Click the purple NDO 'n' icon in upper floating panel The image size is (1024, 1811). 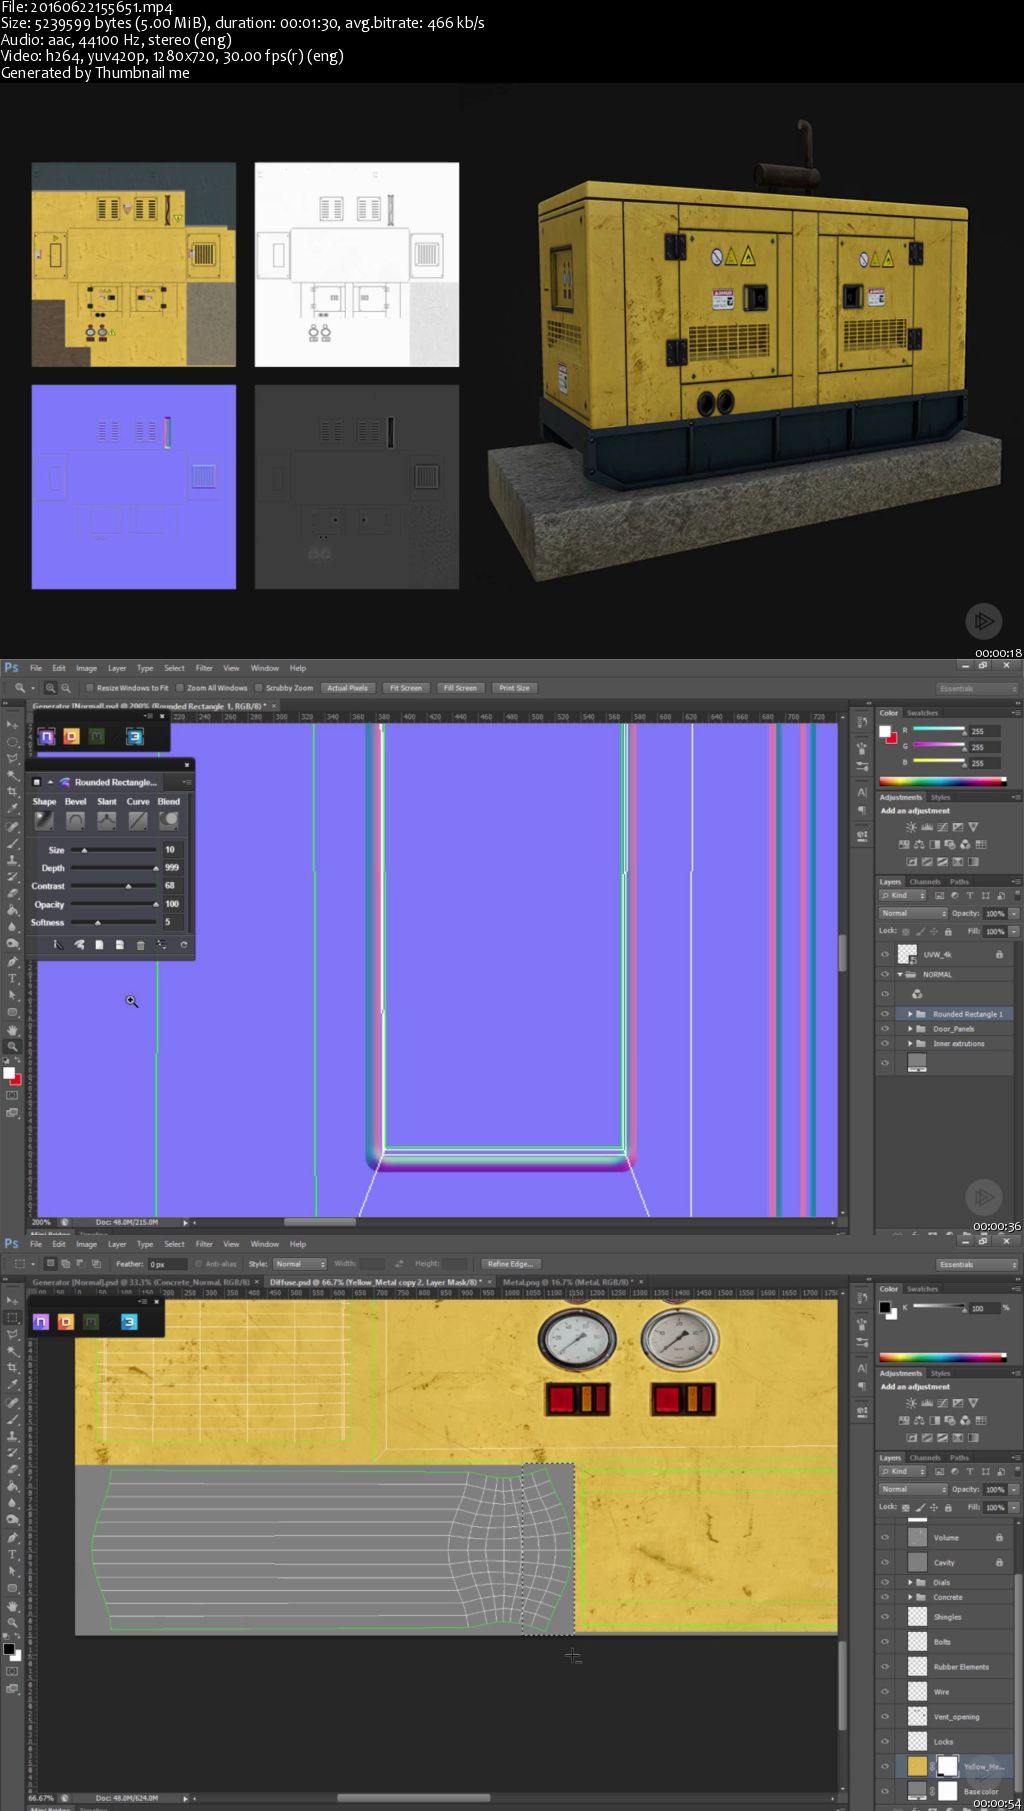tap(45, 737)
